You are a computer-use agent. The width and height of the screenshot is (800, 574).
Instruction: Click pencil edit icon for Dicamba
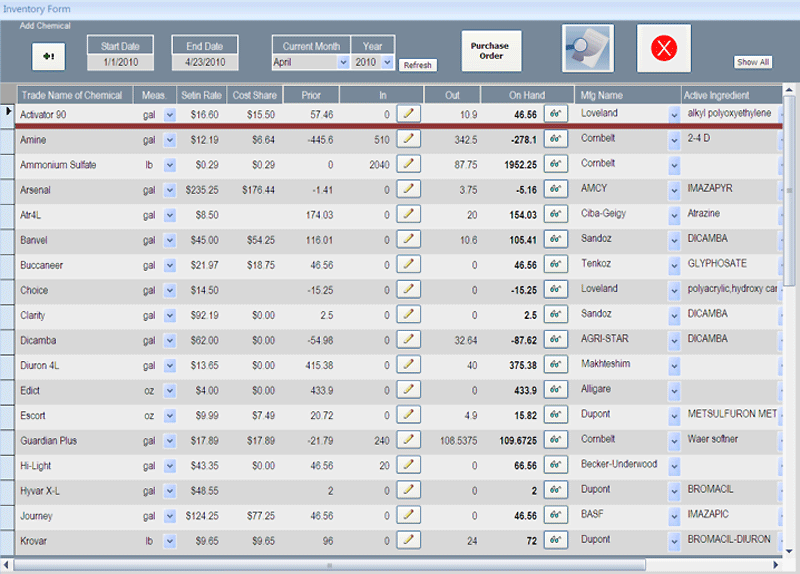pyautogui.click(x=408, y=339)
